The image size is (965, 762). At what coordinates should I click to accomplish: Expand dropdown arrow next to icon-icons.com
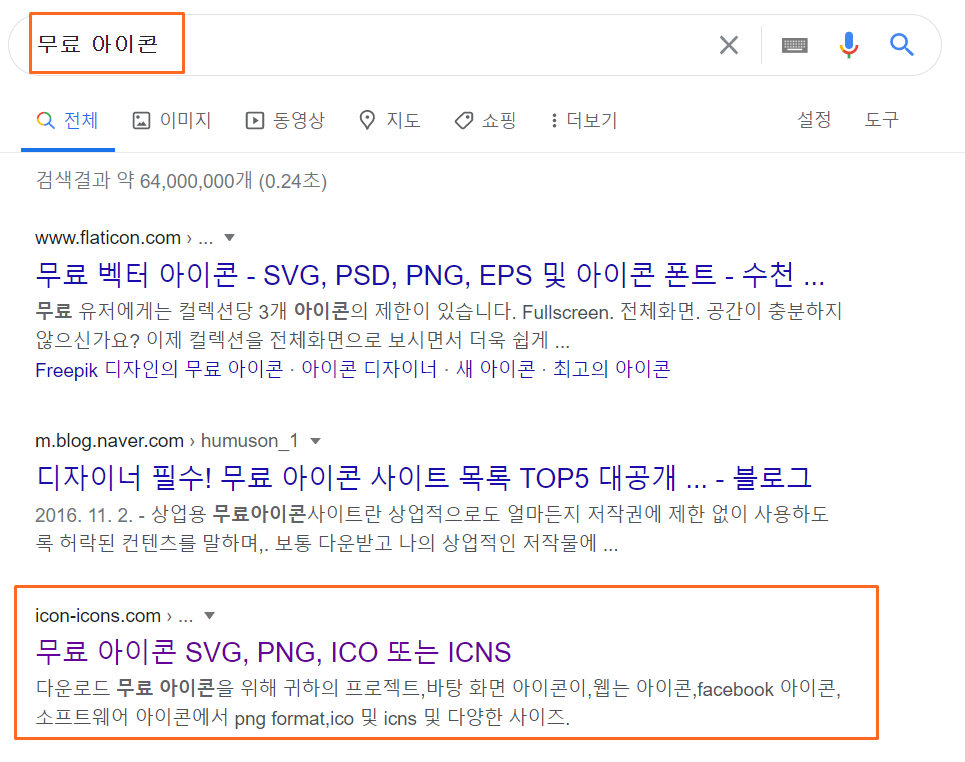pyautogui.click(x=209, y=616)
